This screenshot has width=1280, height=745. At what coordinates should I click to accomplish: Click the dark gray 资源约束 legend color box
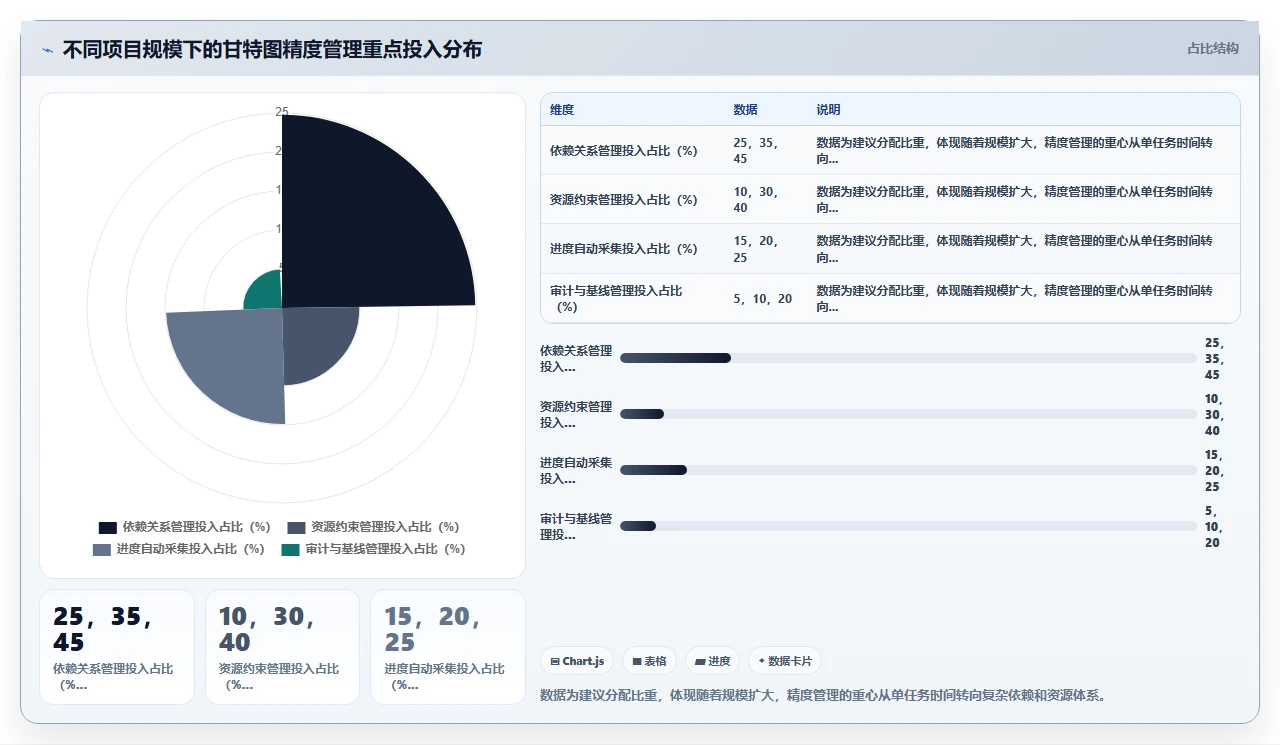296,527
